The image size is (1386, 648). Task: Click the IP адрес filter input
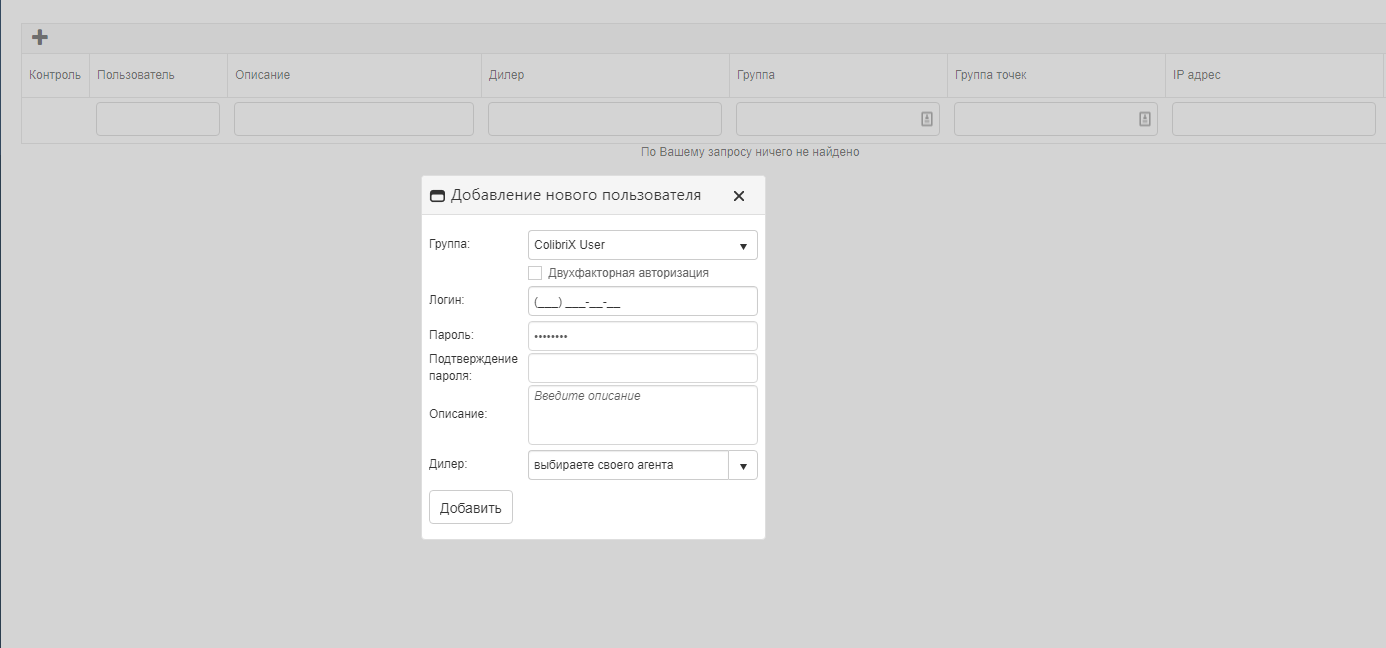(x=1274, y=119)
